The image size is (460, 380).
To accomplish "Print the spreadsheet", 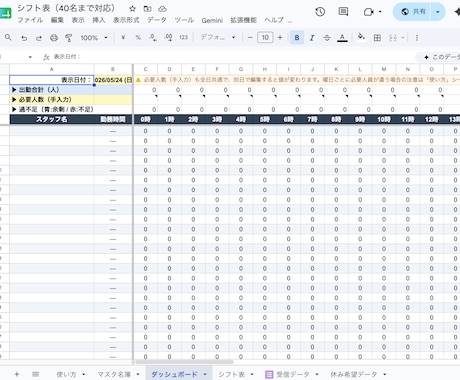I will pos(54,38).
